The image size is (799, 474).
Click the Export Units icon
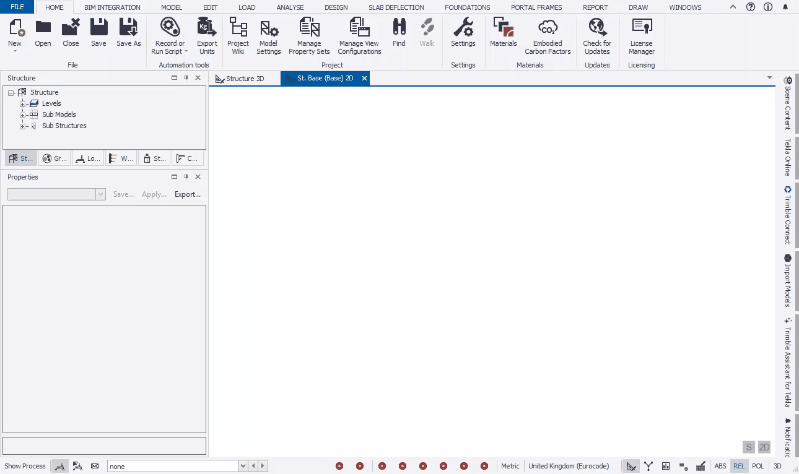207,36
